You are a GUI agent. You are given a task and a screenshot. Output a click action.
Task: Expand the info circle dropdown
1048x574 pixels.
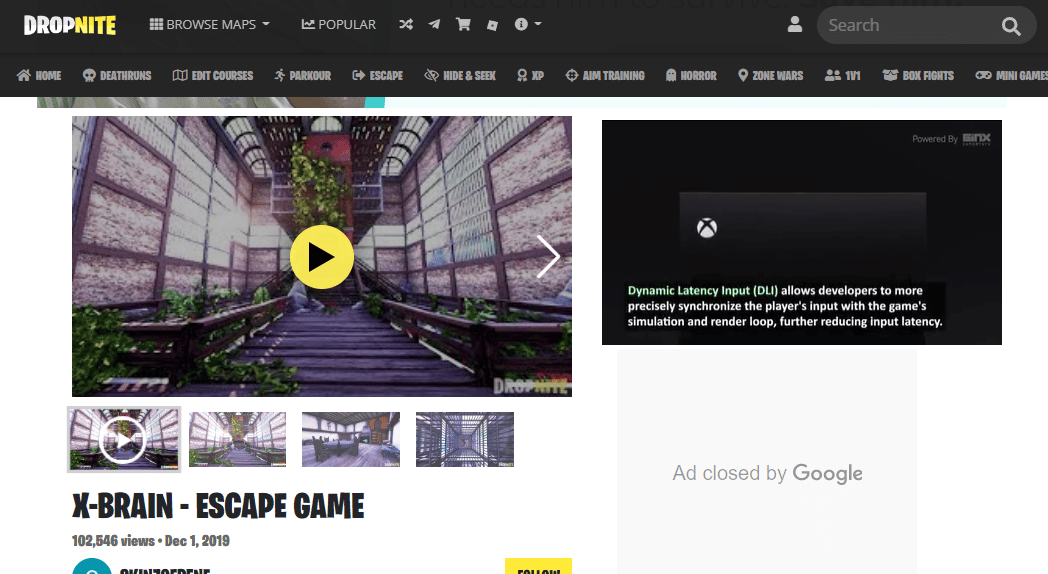[527, 25]
